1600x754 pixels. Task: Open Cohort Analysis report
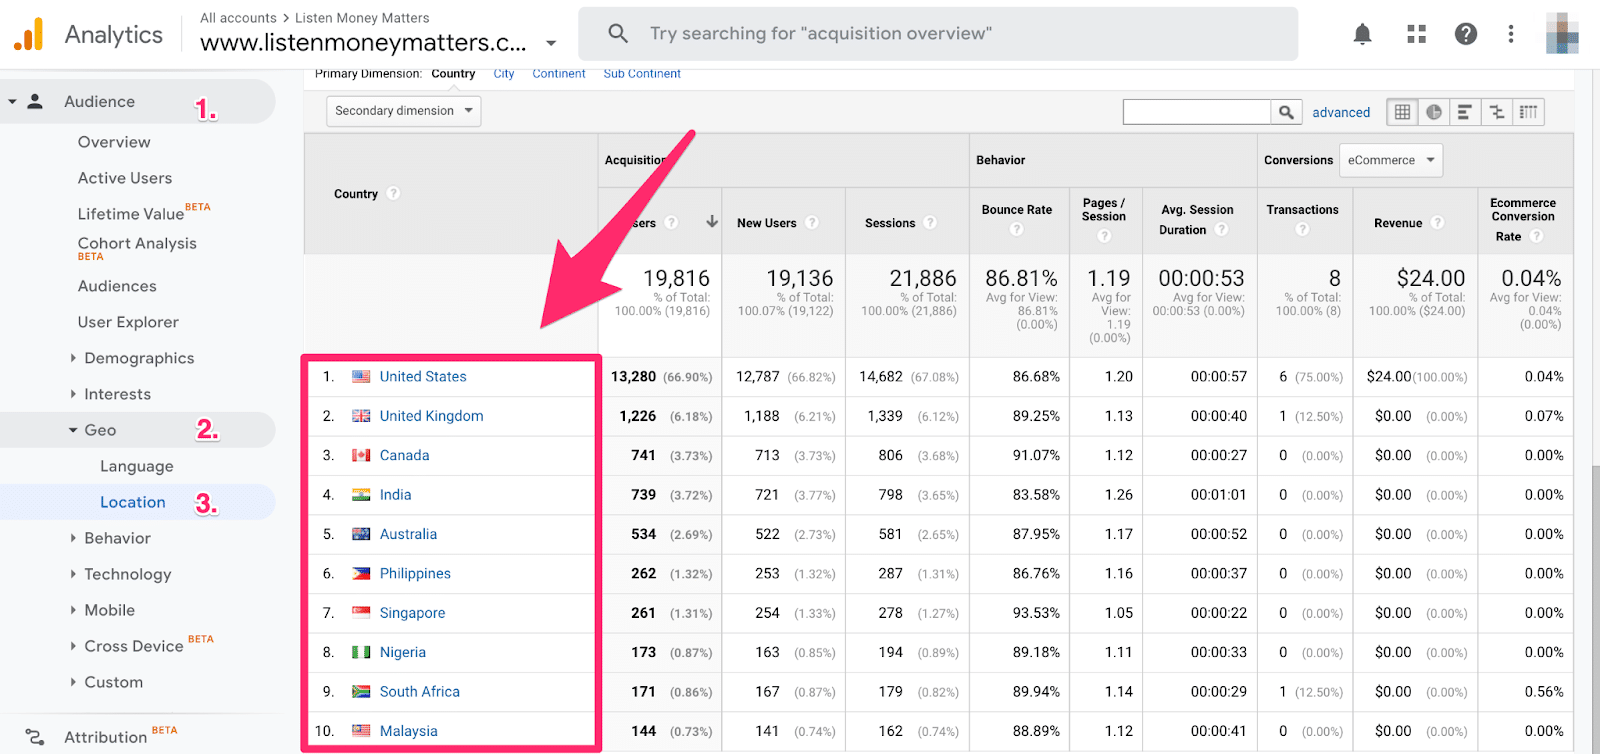(137, 244)
